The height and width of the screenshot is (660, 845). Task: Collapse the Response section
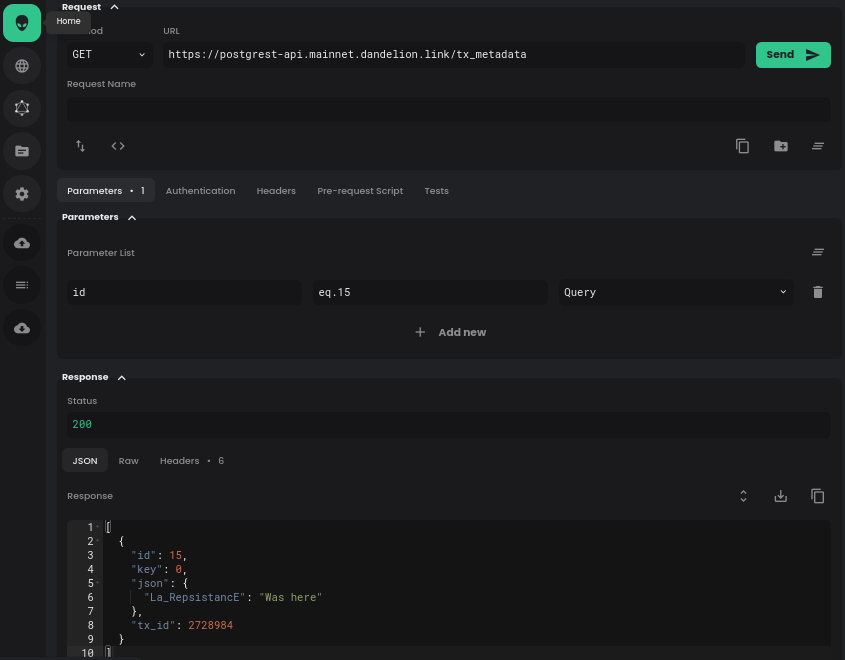[122, 378]
